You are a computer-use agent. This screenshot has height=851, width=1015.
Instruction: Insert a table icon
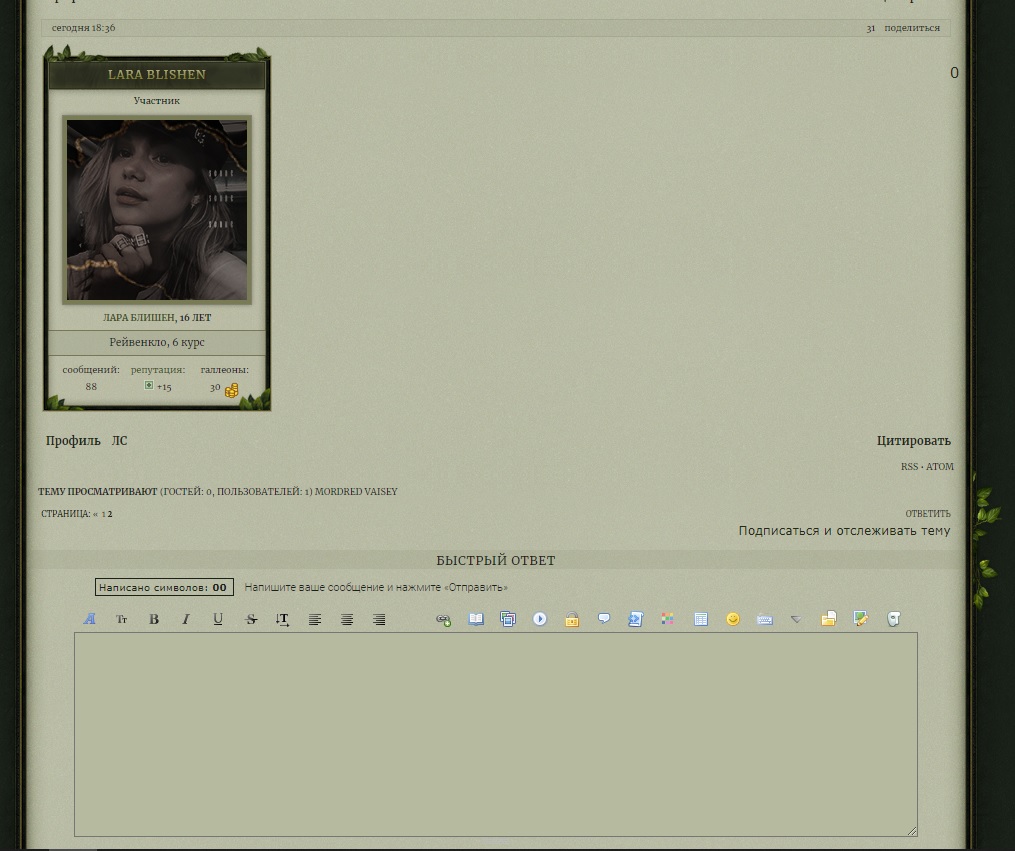[700, 619]
